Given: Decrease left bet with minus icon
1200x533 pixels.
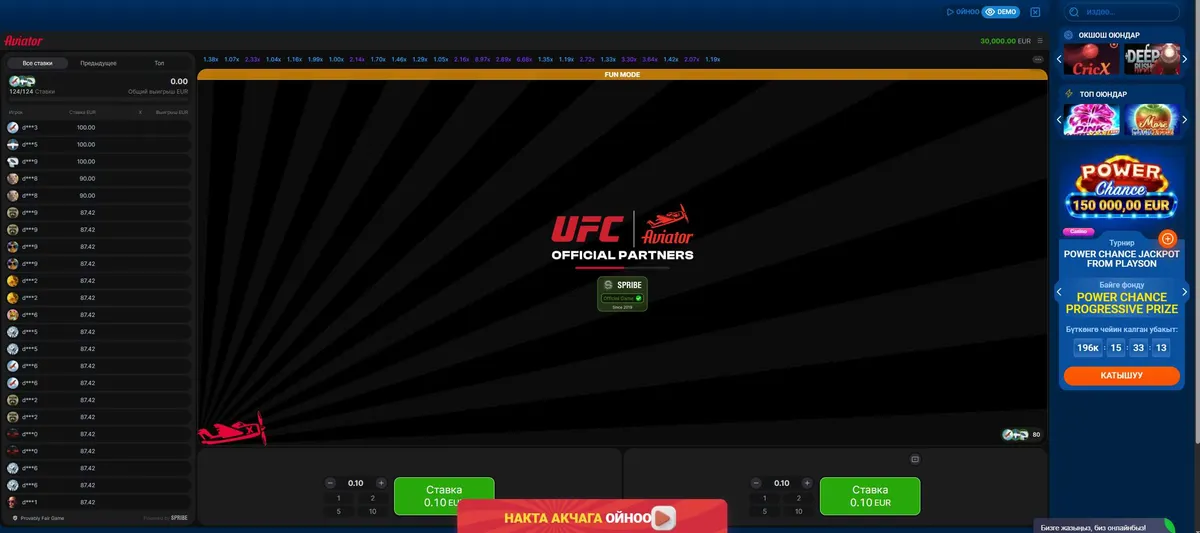Looking at the screenshot, I should pos(331,483).
